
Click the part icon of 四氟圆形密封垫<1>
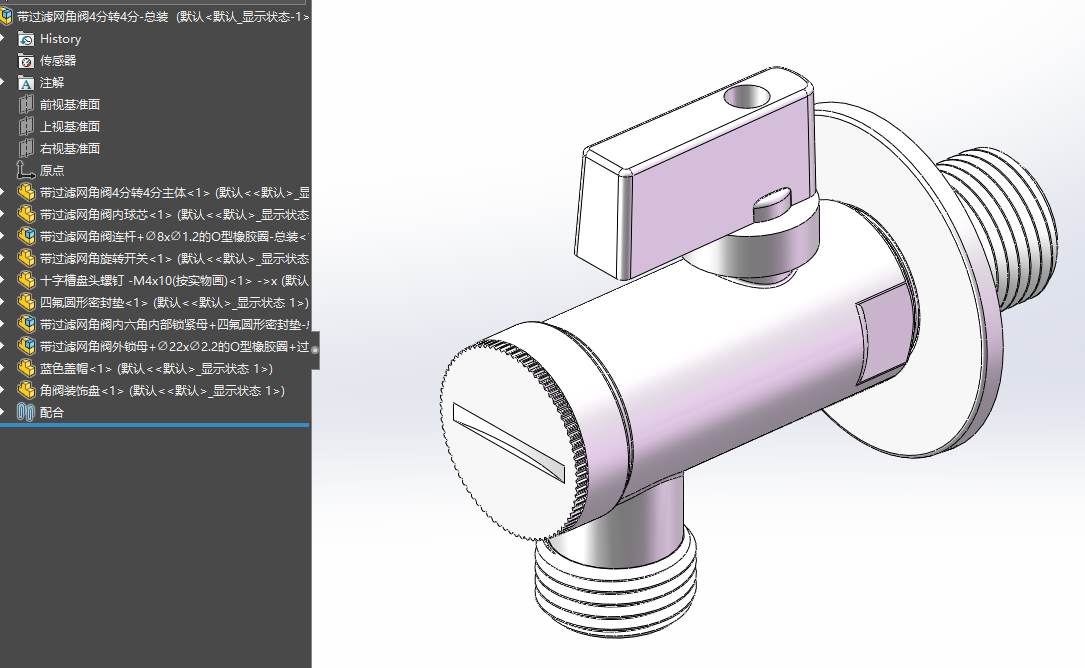26,303
